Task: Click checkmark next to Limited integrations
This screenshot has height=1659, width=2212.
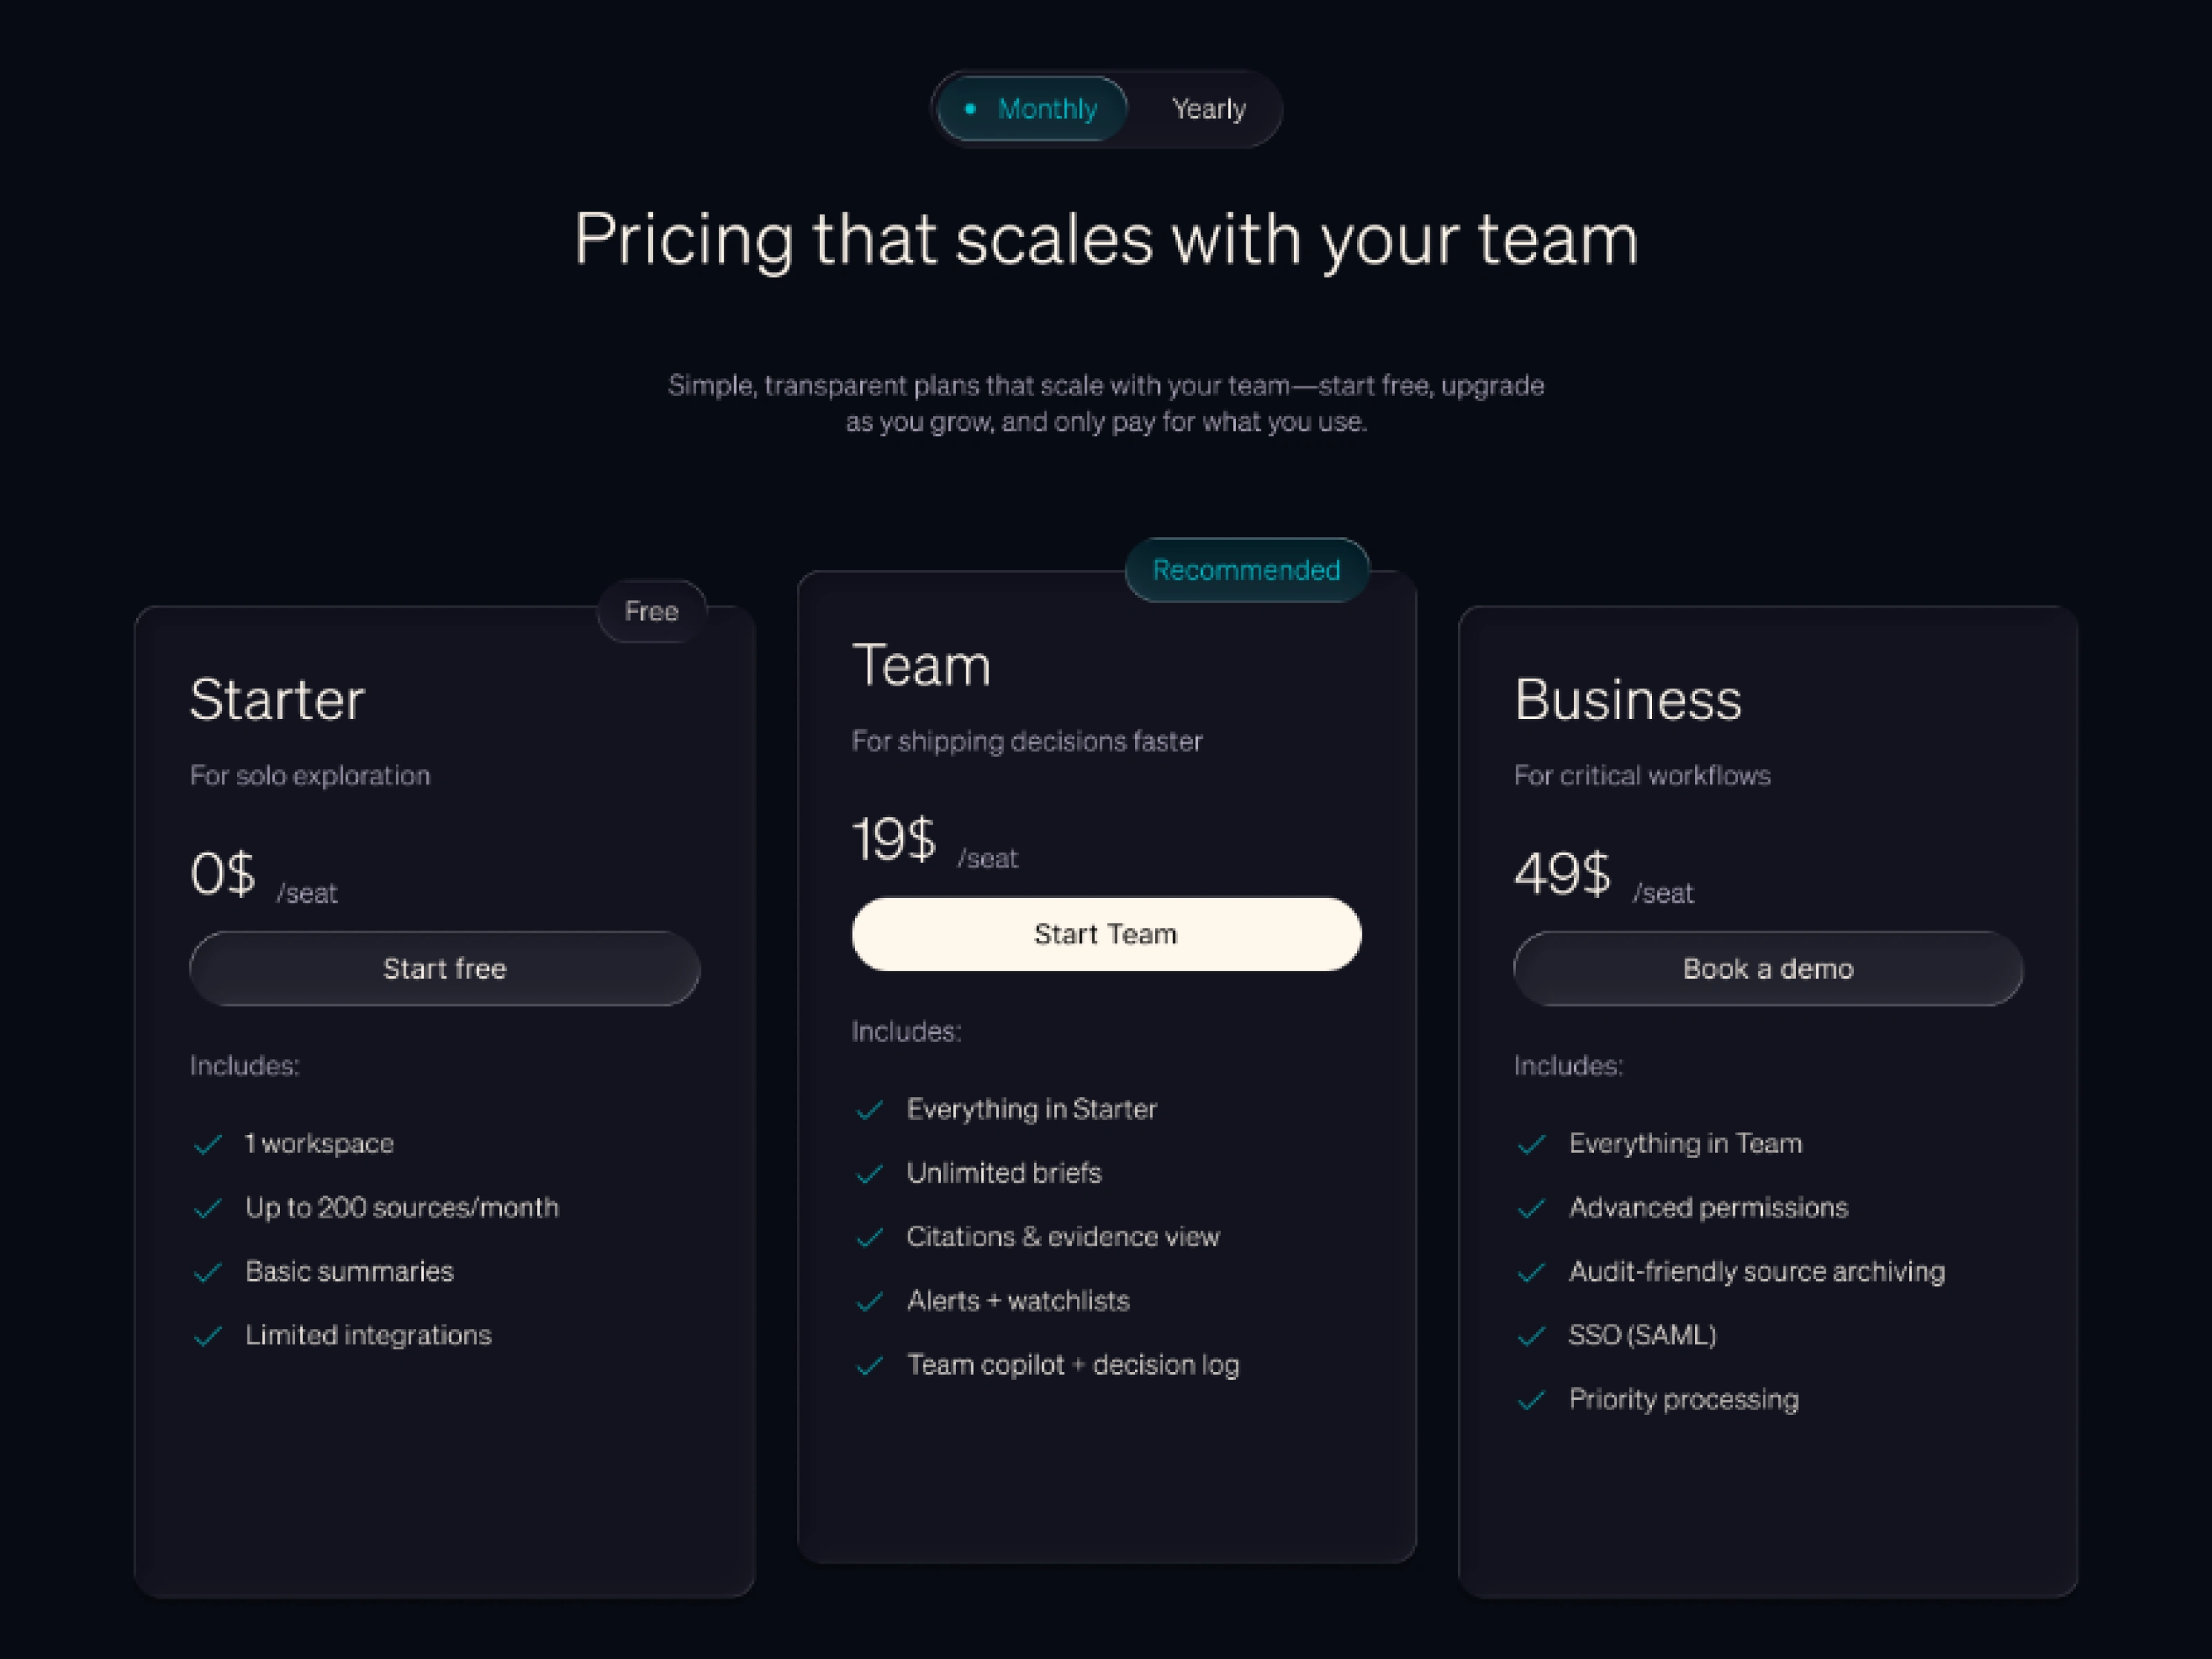Action: click(208, 1336)
